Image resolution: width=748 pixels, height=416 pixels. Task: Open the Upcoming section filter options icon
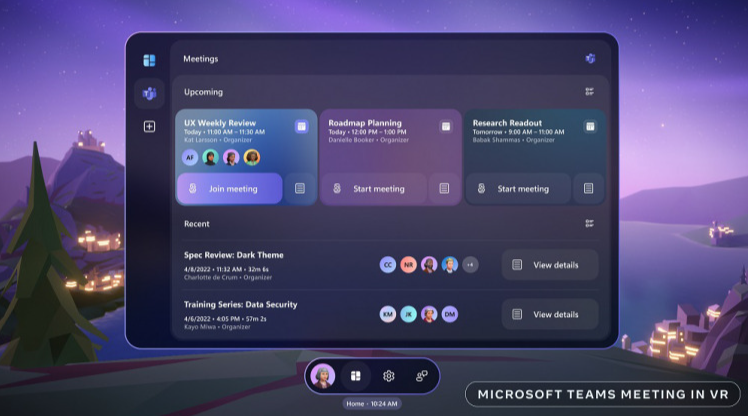(x=590, y=92)
